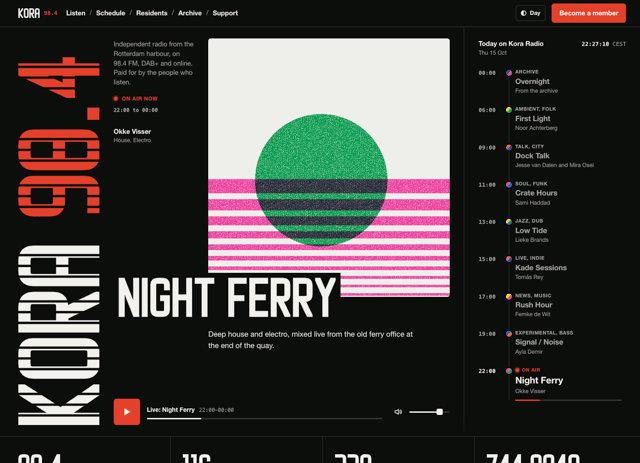The image size is (640, 463).
Task: Click the Crate Hours show color dot
Action: (x=509, y=185)
